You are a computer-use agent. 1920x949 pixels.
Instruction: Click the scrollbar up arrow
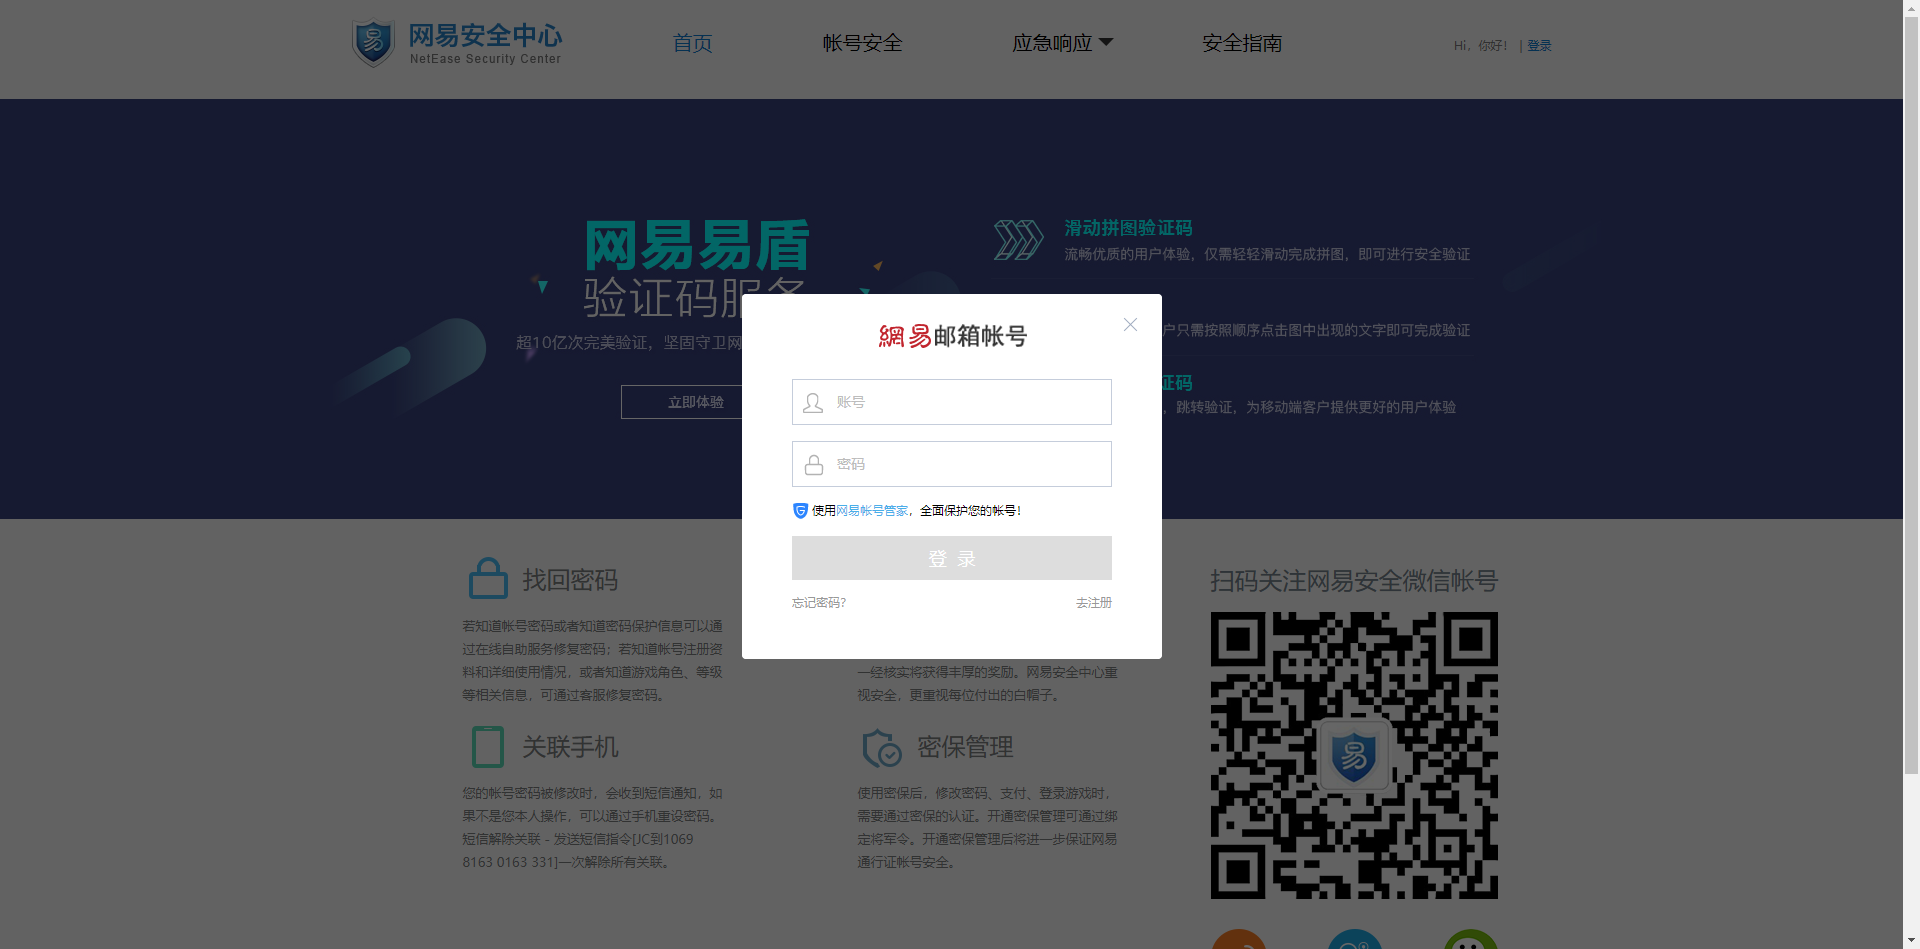pyautogui.click(x=1911, y=8)
